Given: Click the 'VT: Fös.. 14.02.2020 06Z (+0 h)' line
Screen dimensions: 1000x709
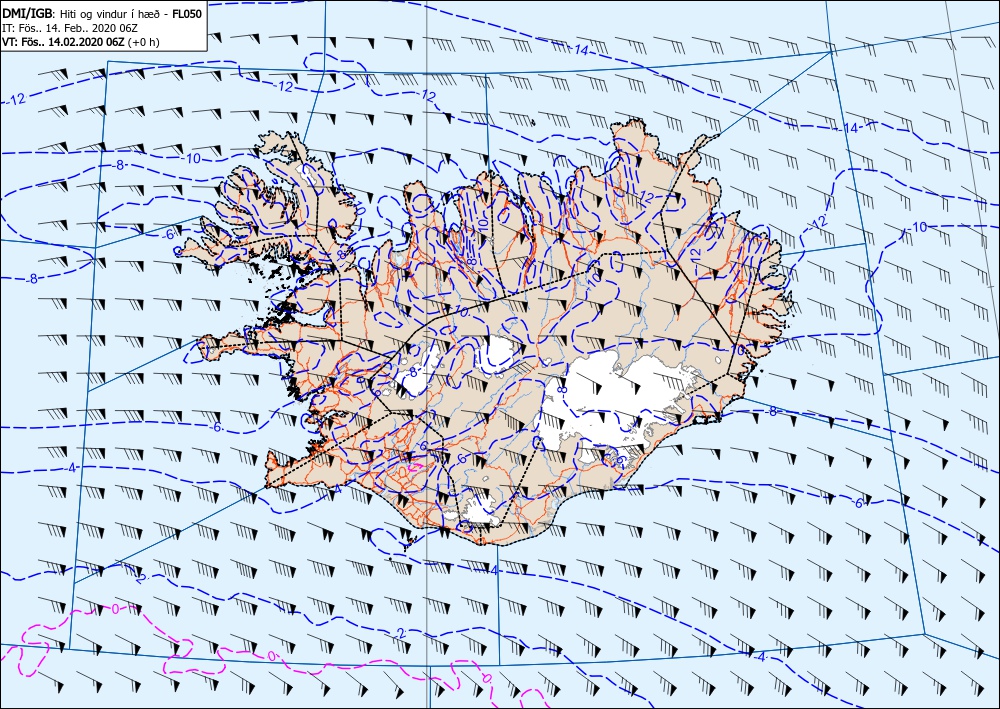Looking at the screenshot, I should (81, 42).
